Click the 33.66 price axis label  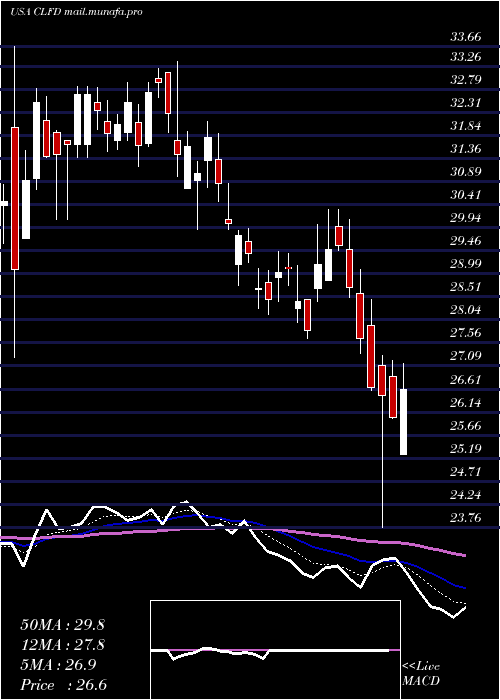(x=466, y=37)
